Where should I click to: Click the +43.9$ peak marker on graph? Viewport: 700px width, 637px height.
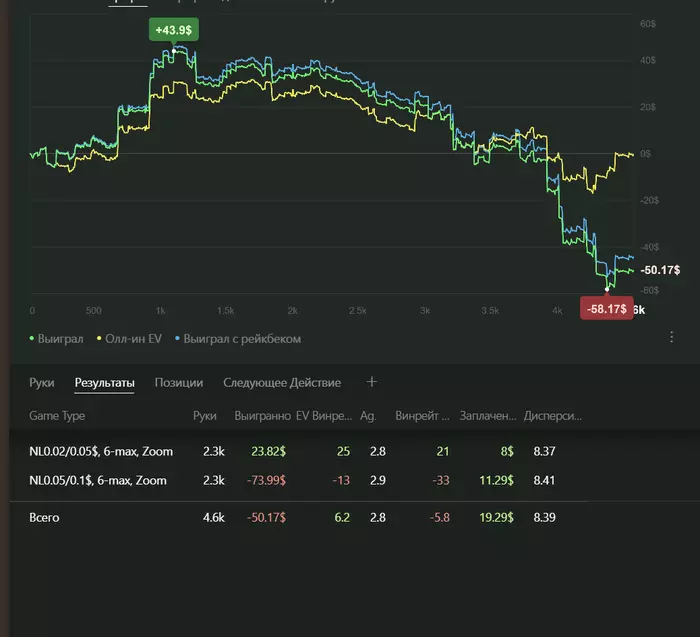(174, 30)
